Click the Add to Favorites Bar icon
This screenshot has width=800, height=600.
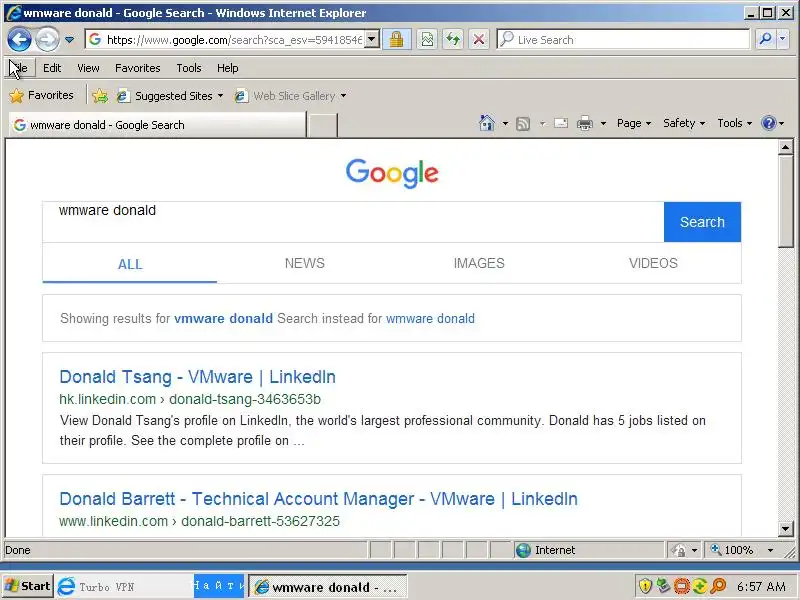coord(100,96)
